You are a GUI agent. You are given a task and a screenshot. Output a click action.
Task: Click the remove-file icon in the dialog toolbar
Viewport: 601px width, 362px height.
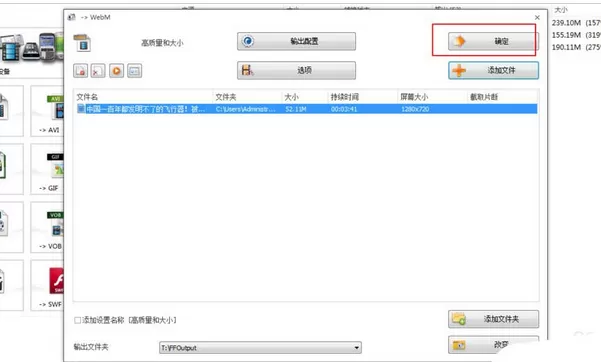tap(80, 71)
